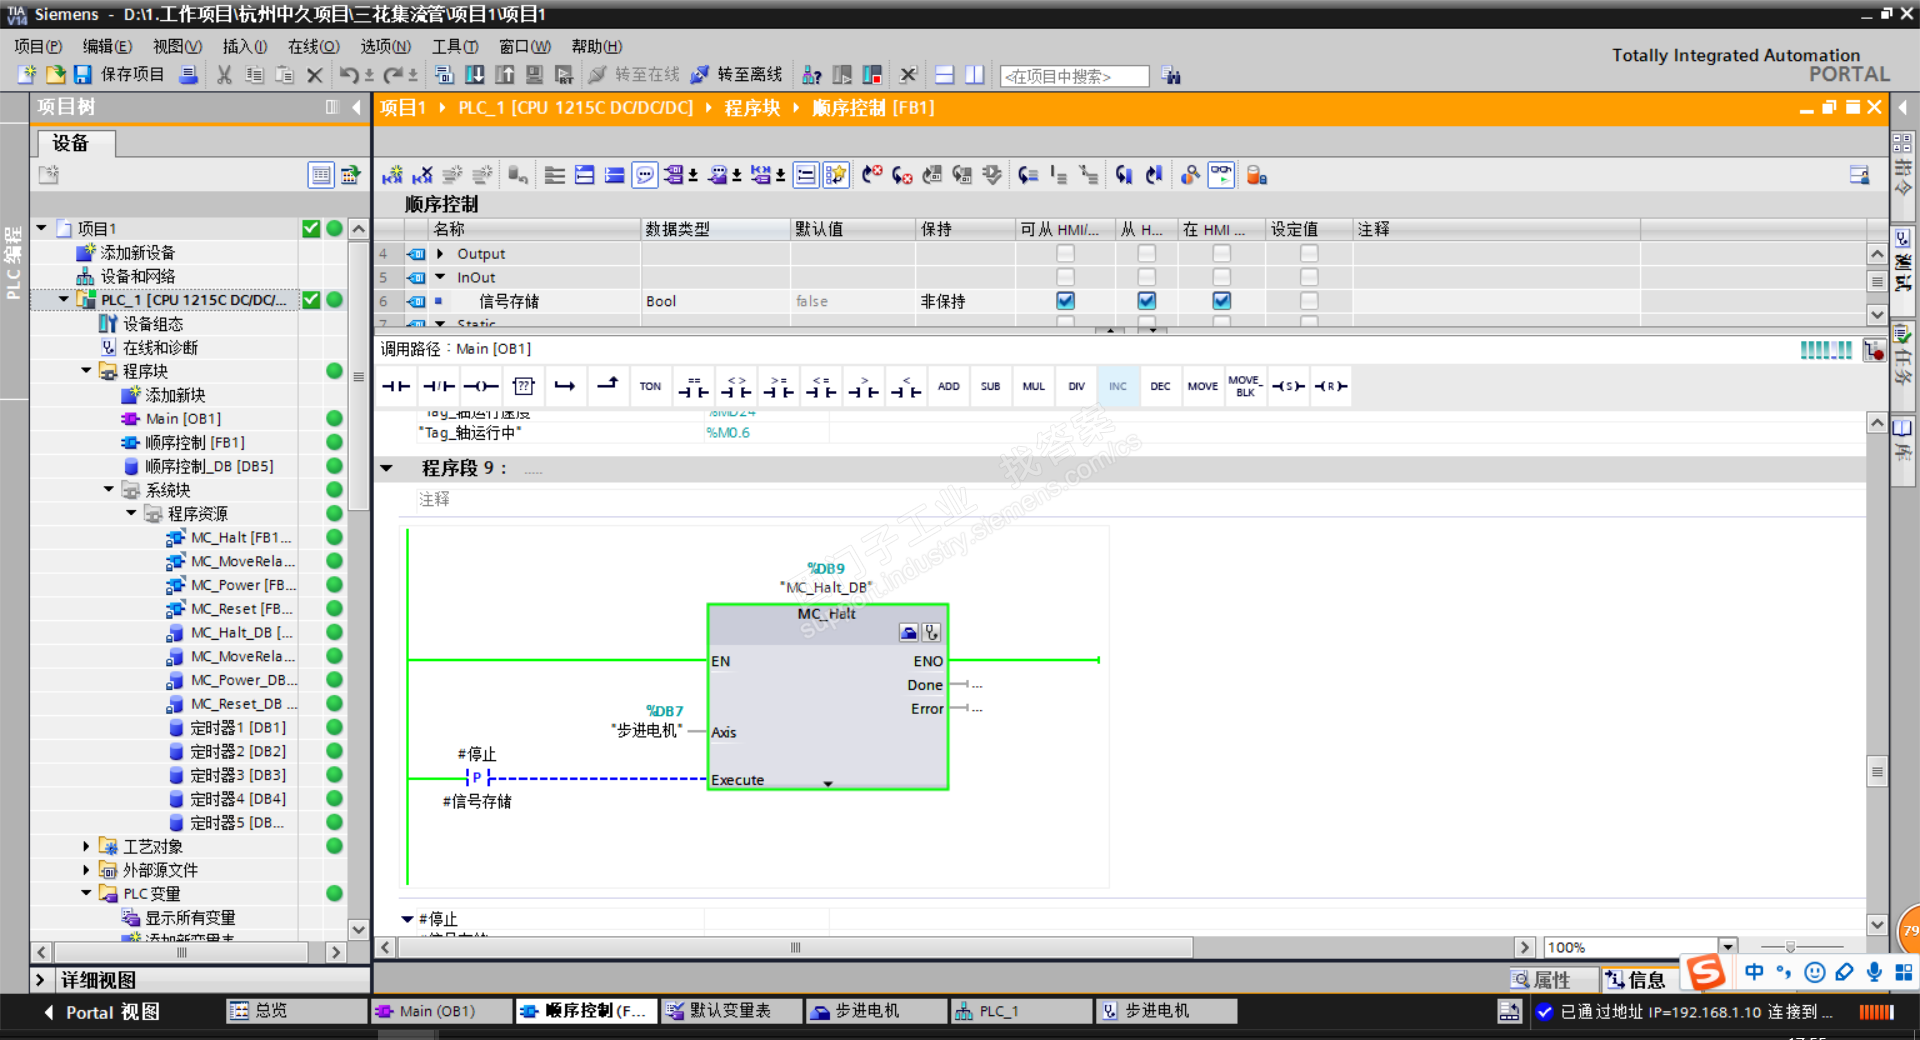1920x1040 pixels.
Task: Click the INC increment instruction icon
Action: click(1118, 386)
